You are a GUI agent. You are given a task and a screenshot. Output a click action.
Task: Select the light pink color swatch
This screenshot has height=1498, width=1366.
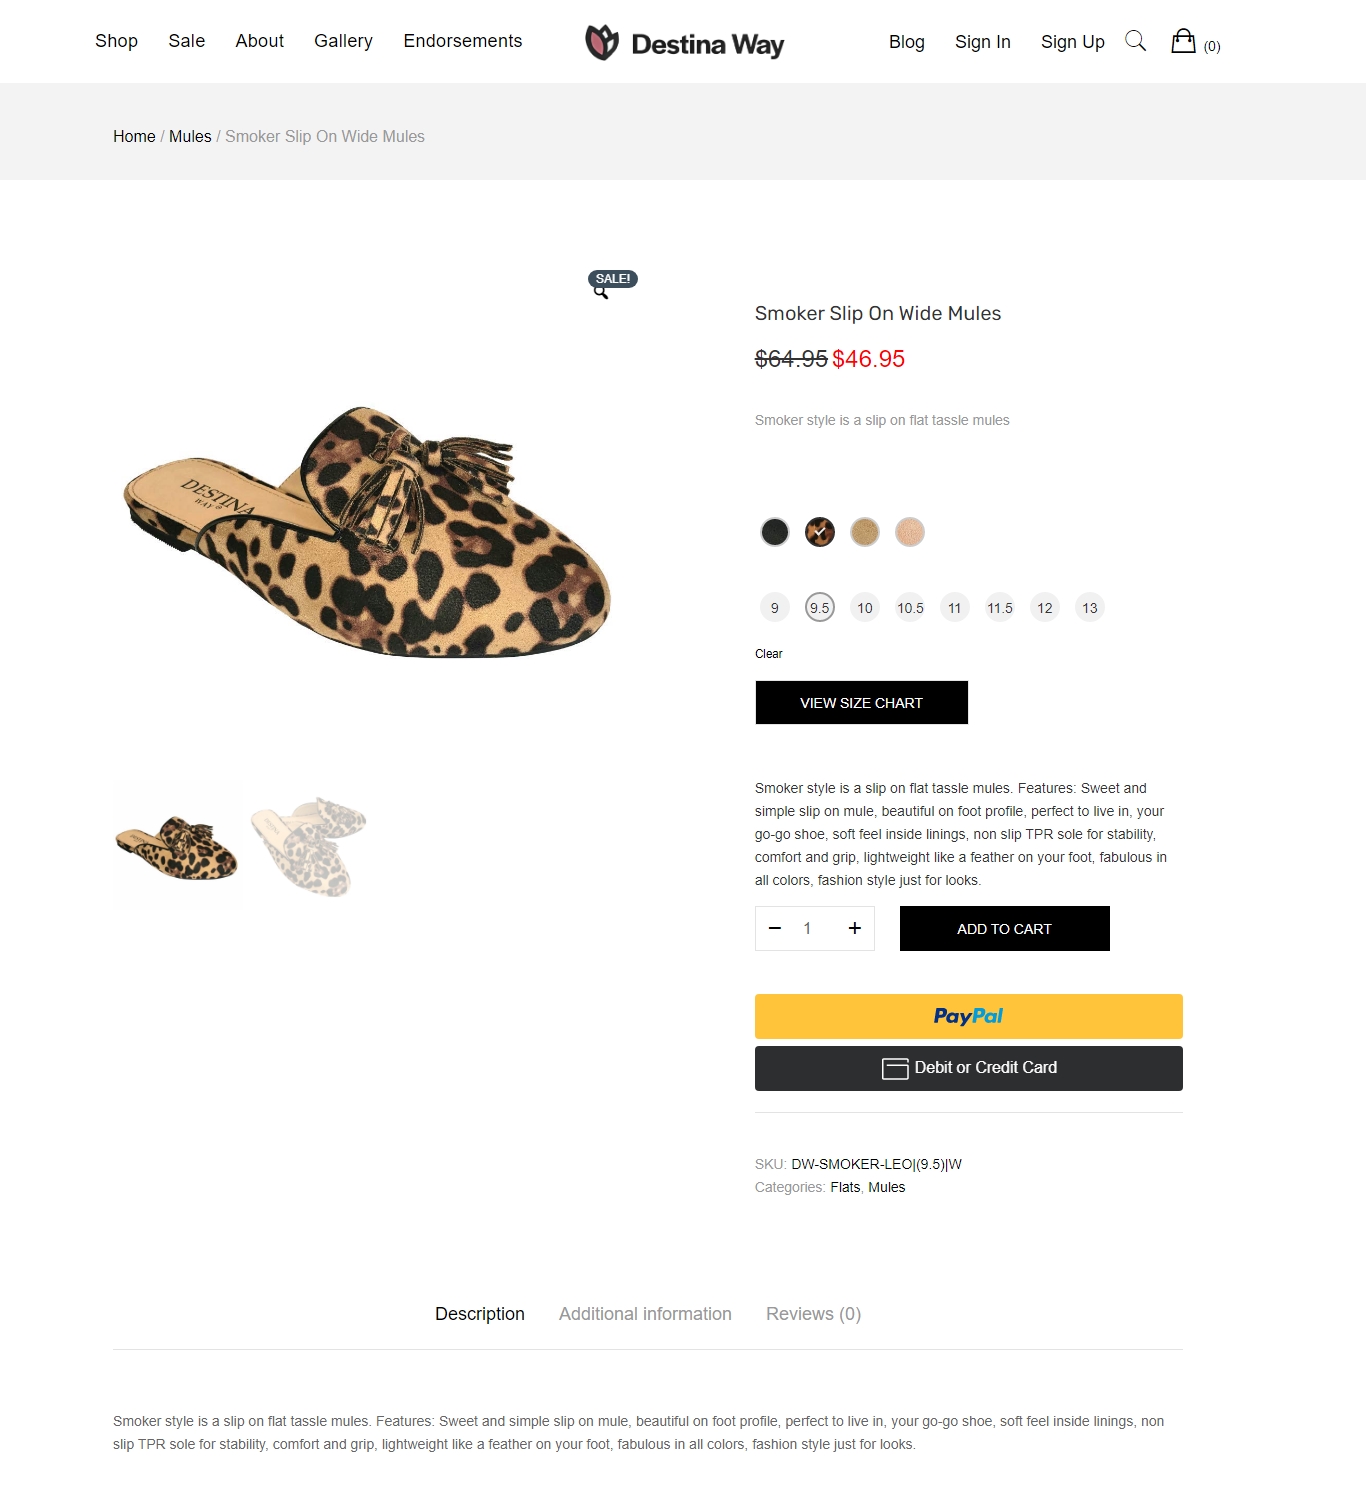point(910,532)
